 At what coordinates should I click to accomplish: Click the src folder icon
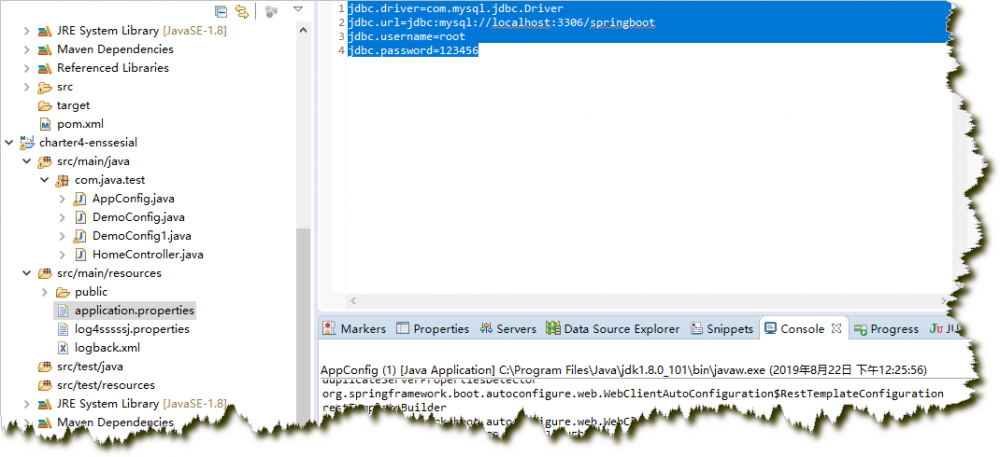pyautogui.click(x=45, y=87)
